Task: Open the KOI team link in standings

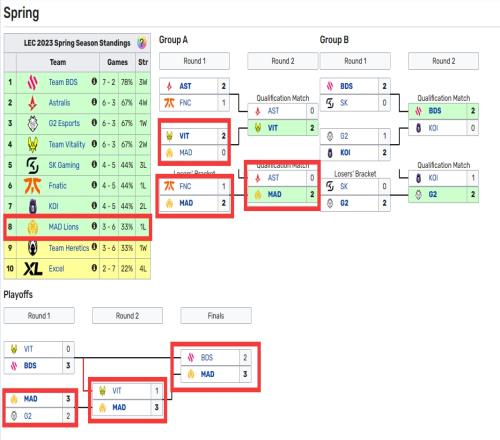Action: click(x=53, y=206)
